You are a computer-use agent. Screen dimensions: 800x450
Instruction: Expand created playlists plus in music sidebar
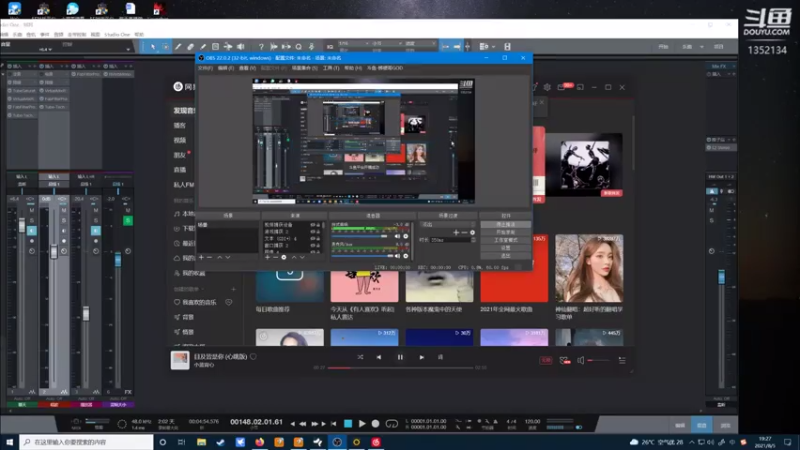pyautogui.click(x=234, y=289)
